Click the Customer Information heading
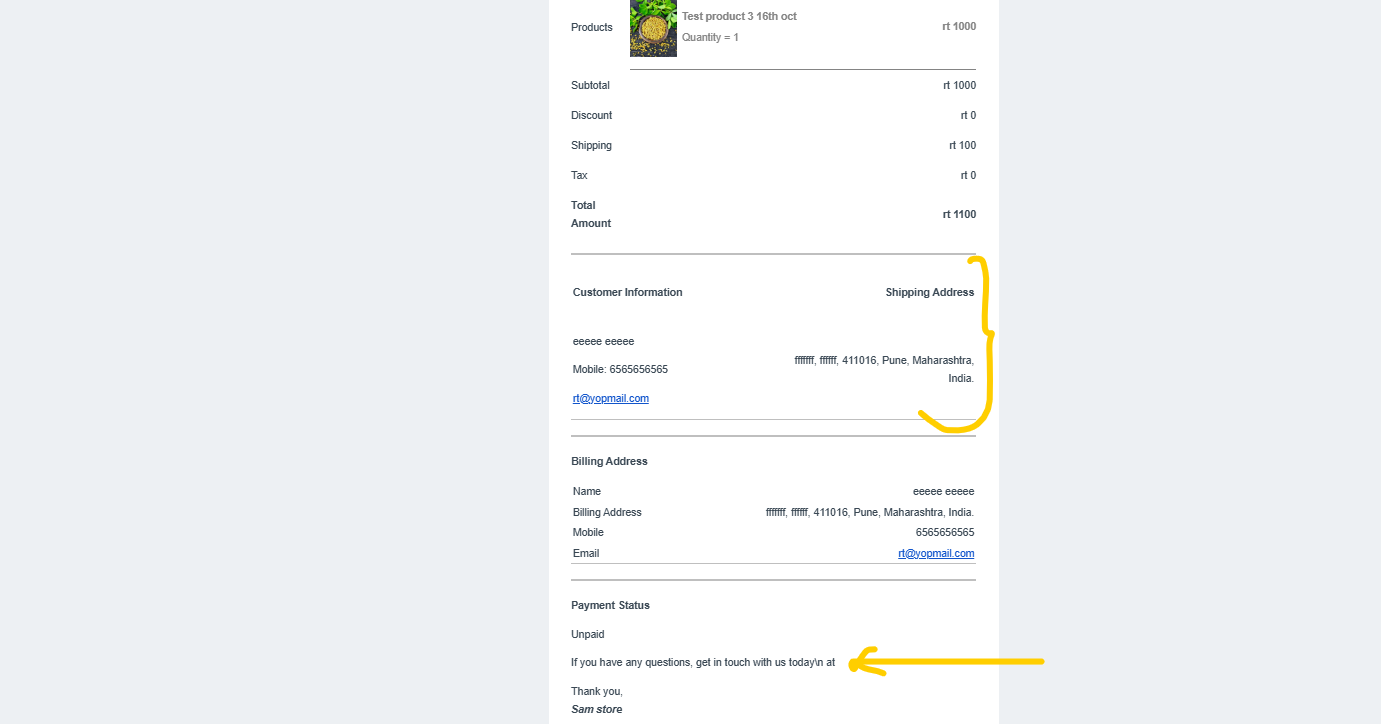This screenshot has width=1381, height=724. click(x=628, y=292)
